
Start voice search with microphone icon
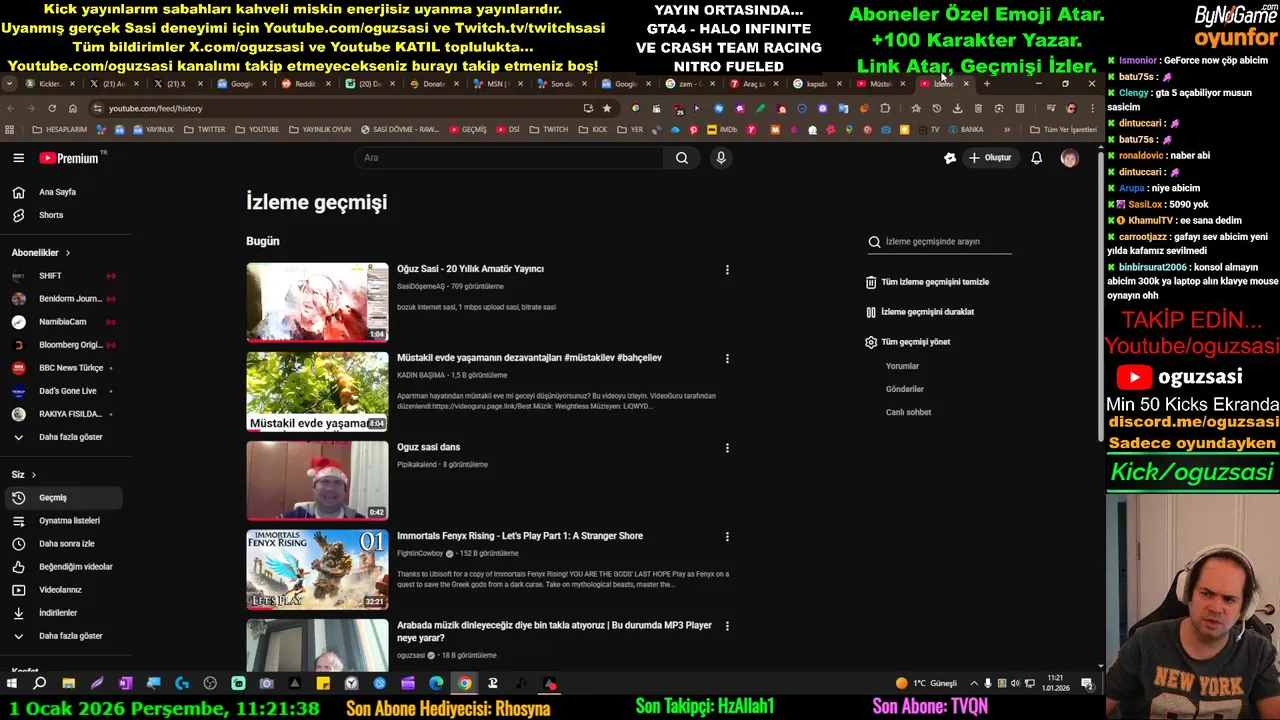tap(720, 158)
